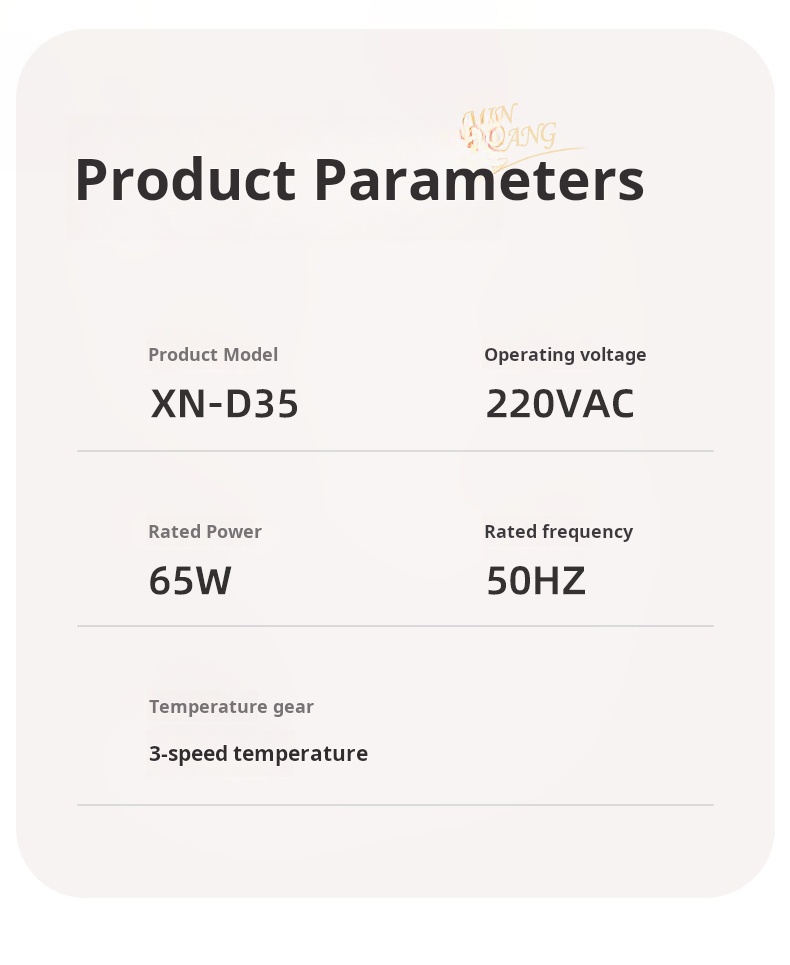
Task: Select the Operating voltage label
Action: click(x=565, y=355)
